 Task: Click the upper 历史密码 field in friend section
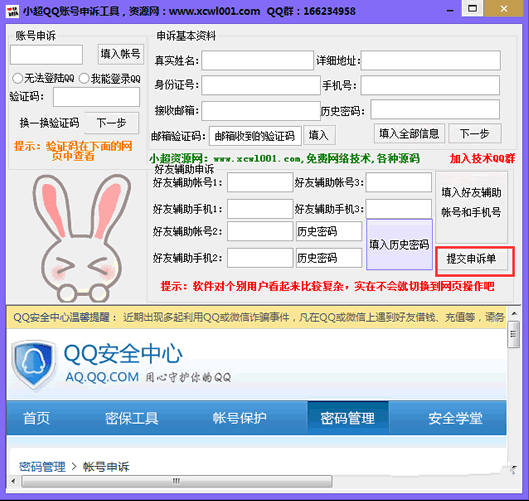329,231
